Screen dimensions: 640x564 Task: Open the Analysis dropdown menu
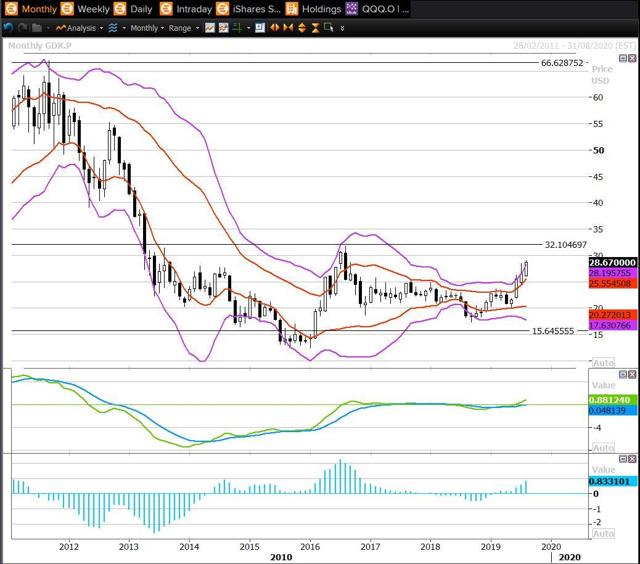pyautogui.click(x=79, y=28)
